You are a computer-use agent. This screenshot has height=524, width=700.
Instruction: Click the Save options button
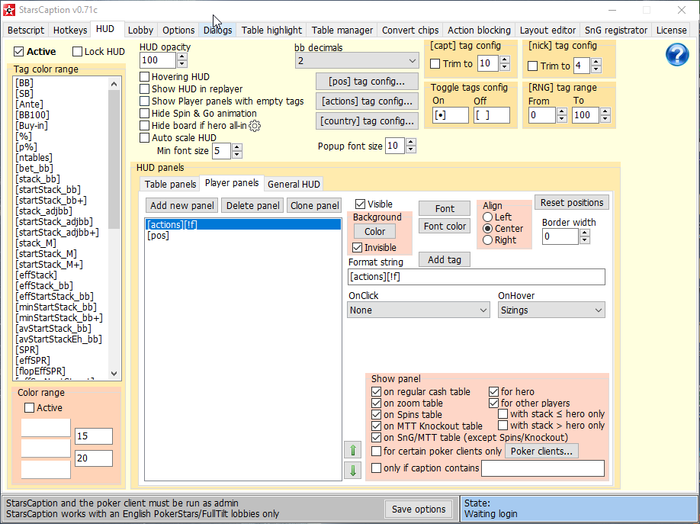(x=418, y=509)
